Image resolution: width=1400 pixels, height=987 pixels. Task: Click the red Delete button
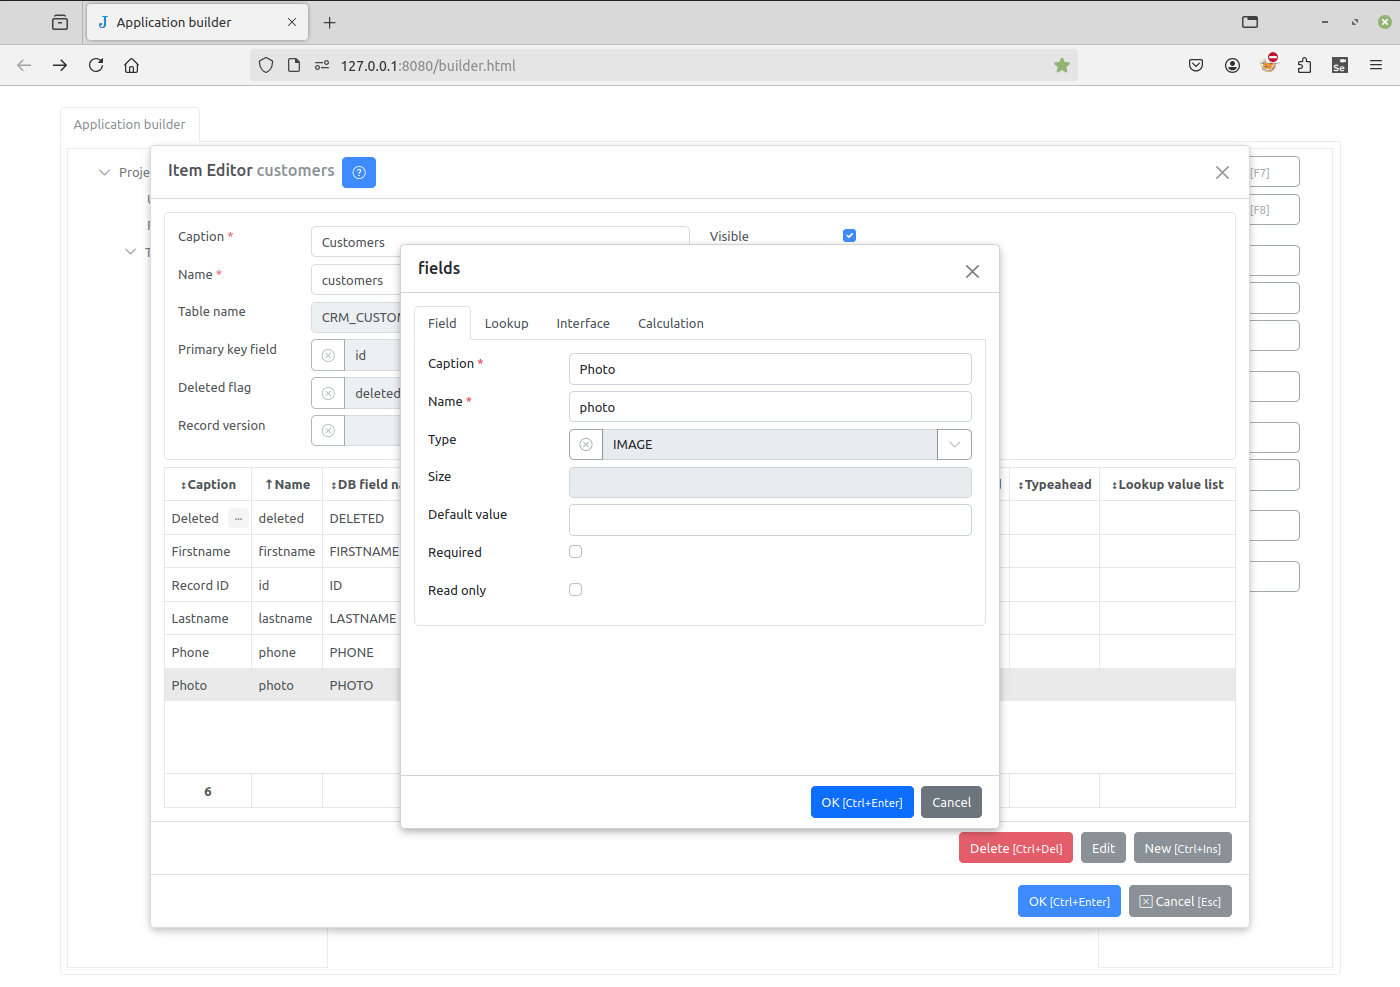[x=1015, y=848]
